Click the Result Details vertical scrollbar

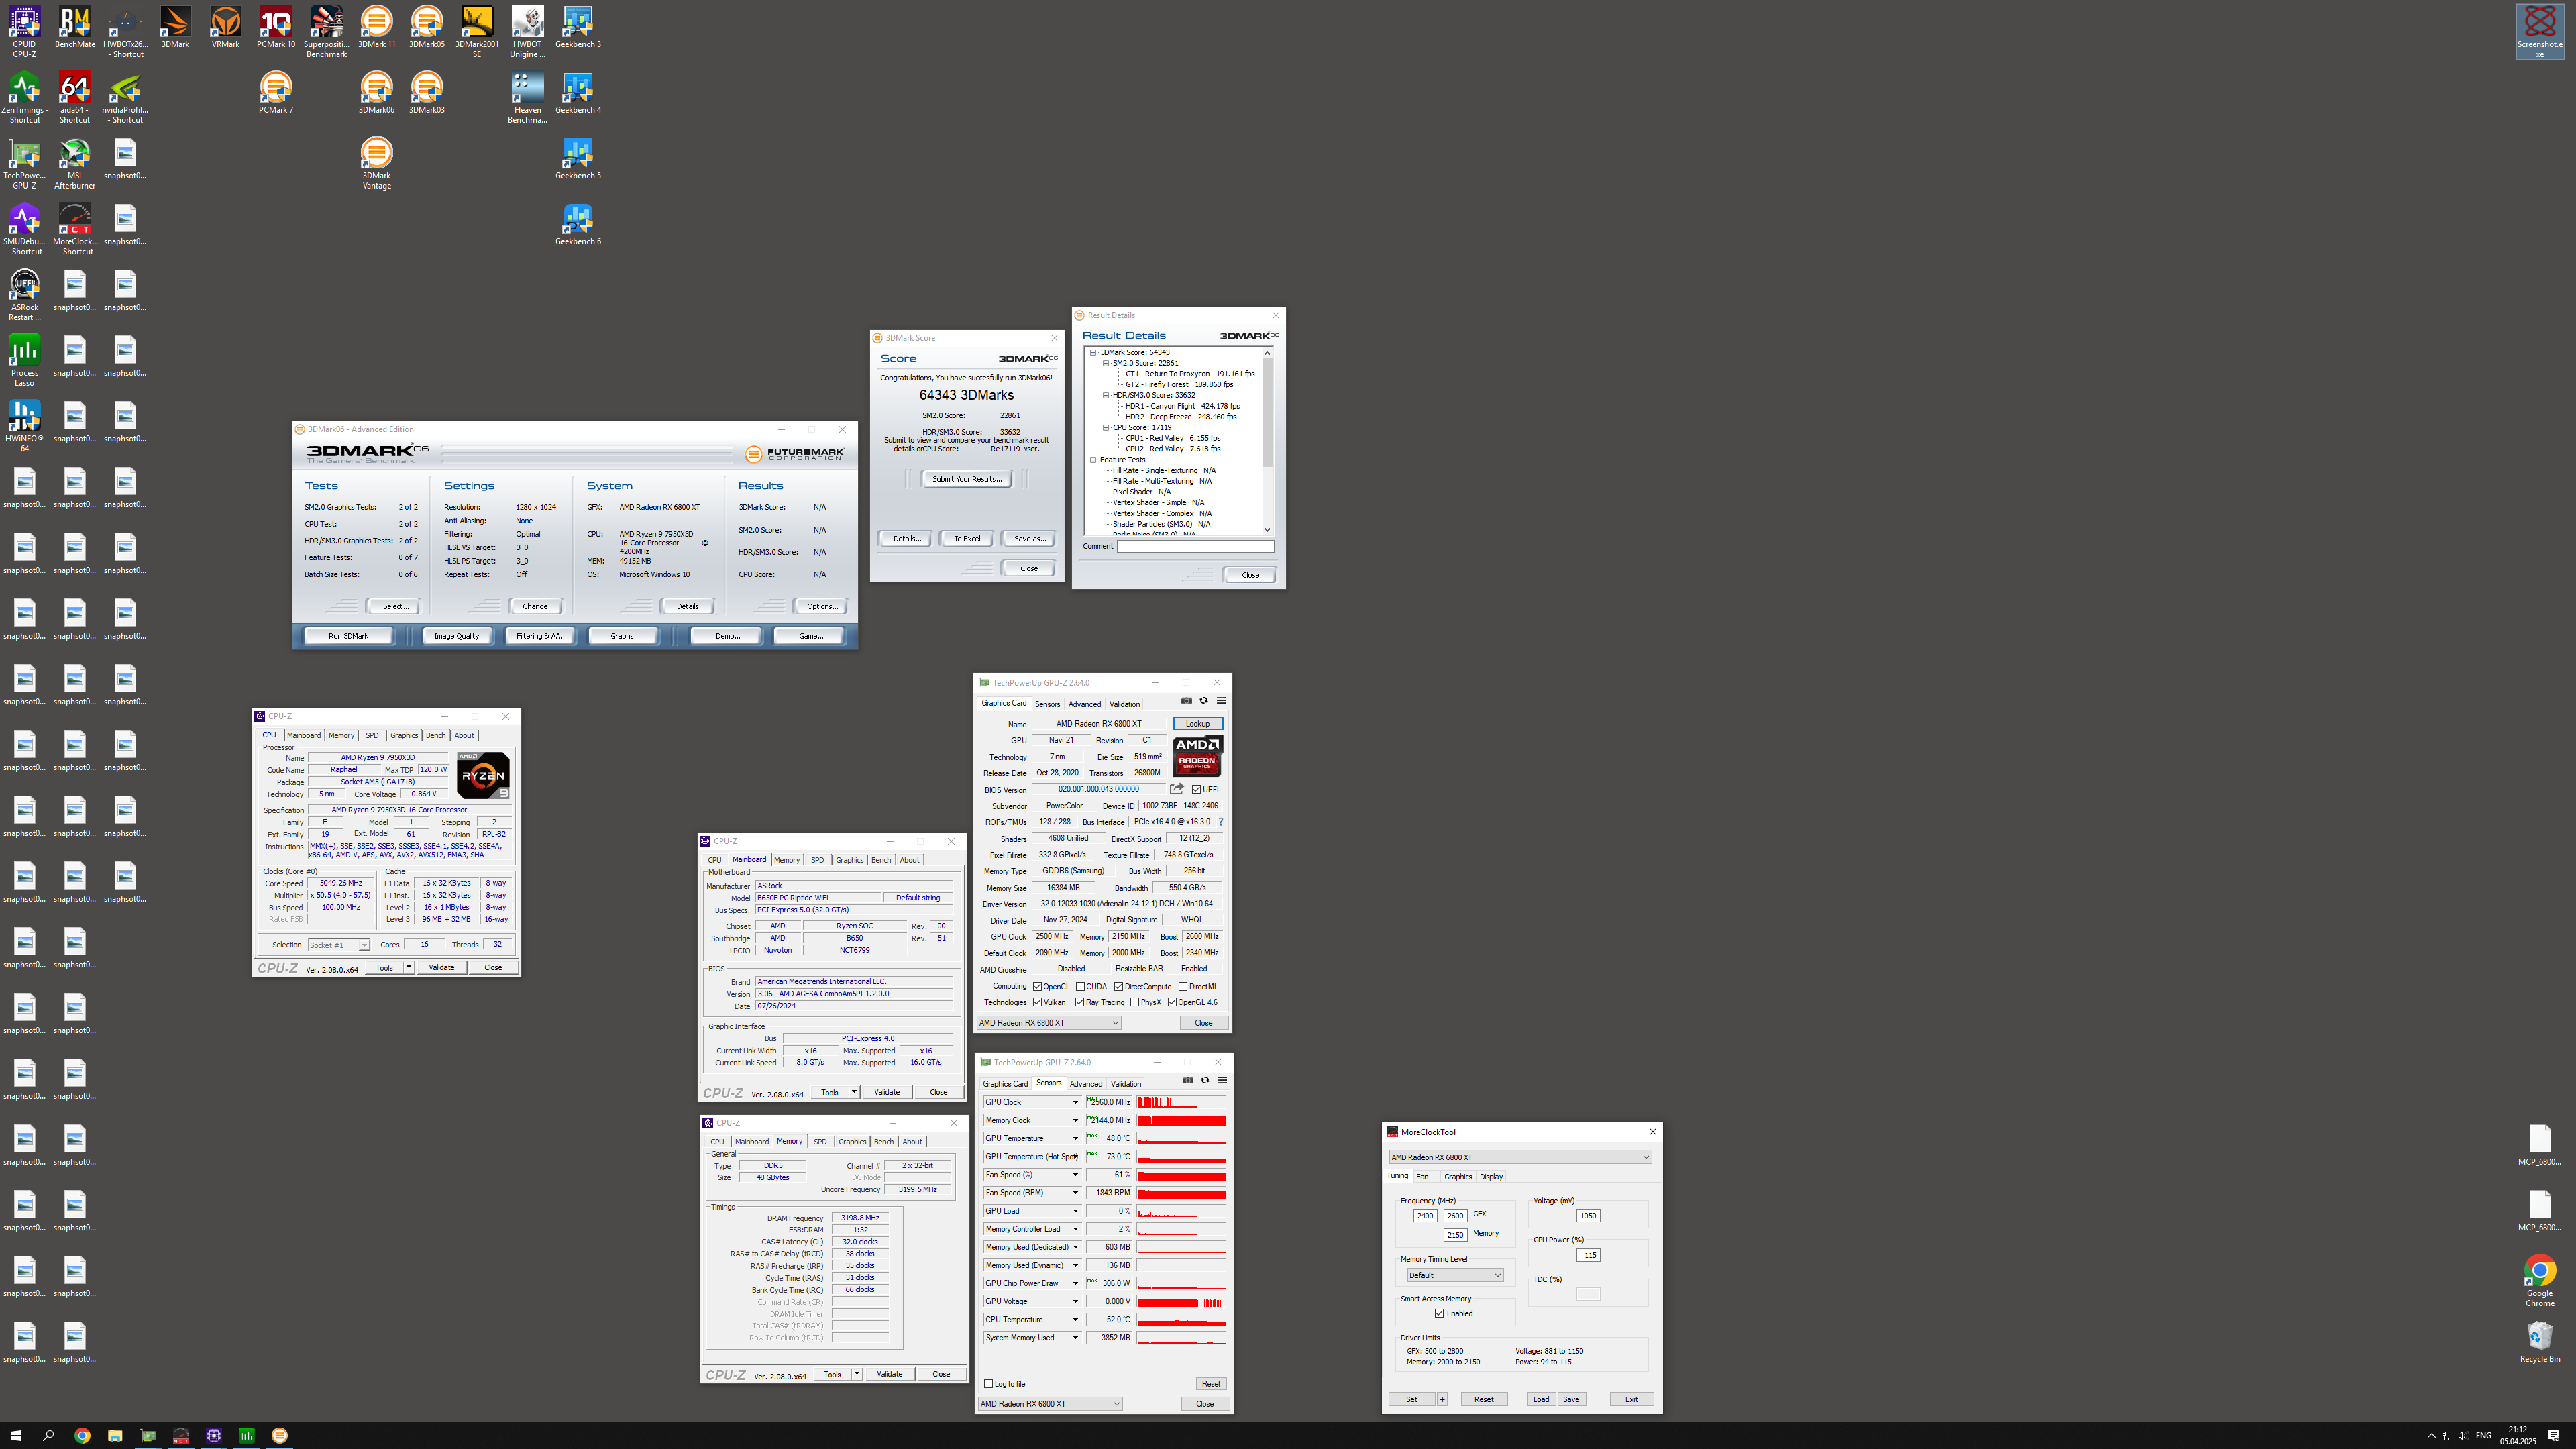coord(1267,441)
